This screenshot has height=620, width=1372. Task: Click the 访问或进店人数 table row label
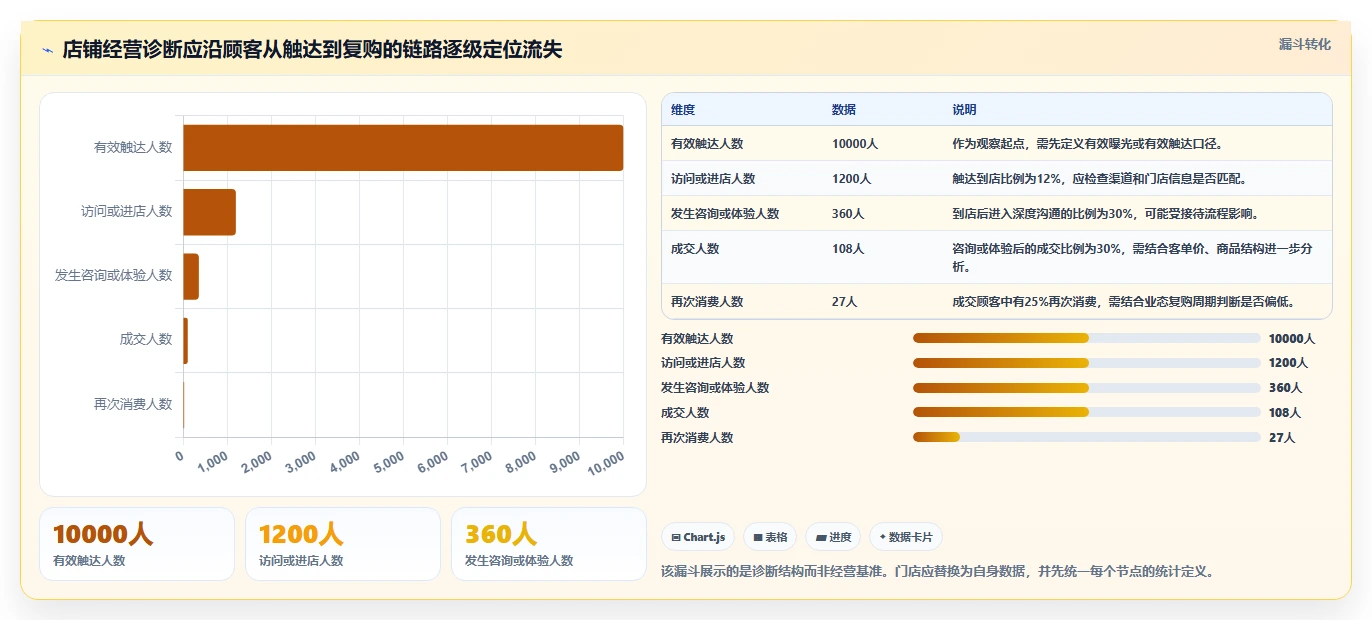[713, 179]
